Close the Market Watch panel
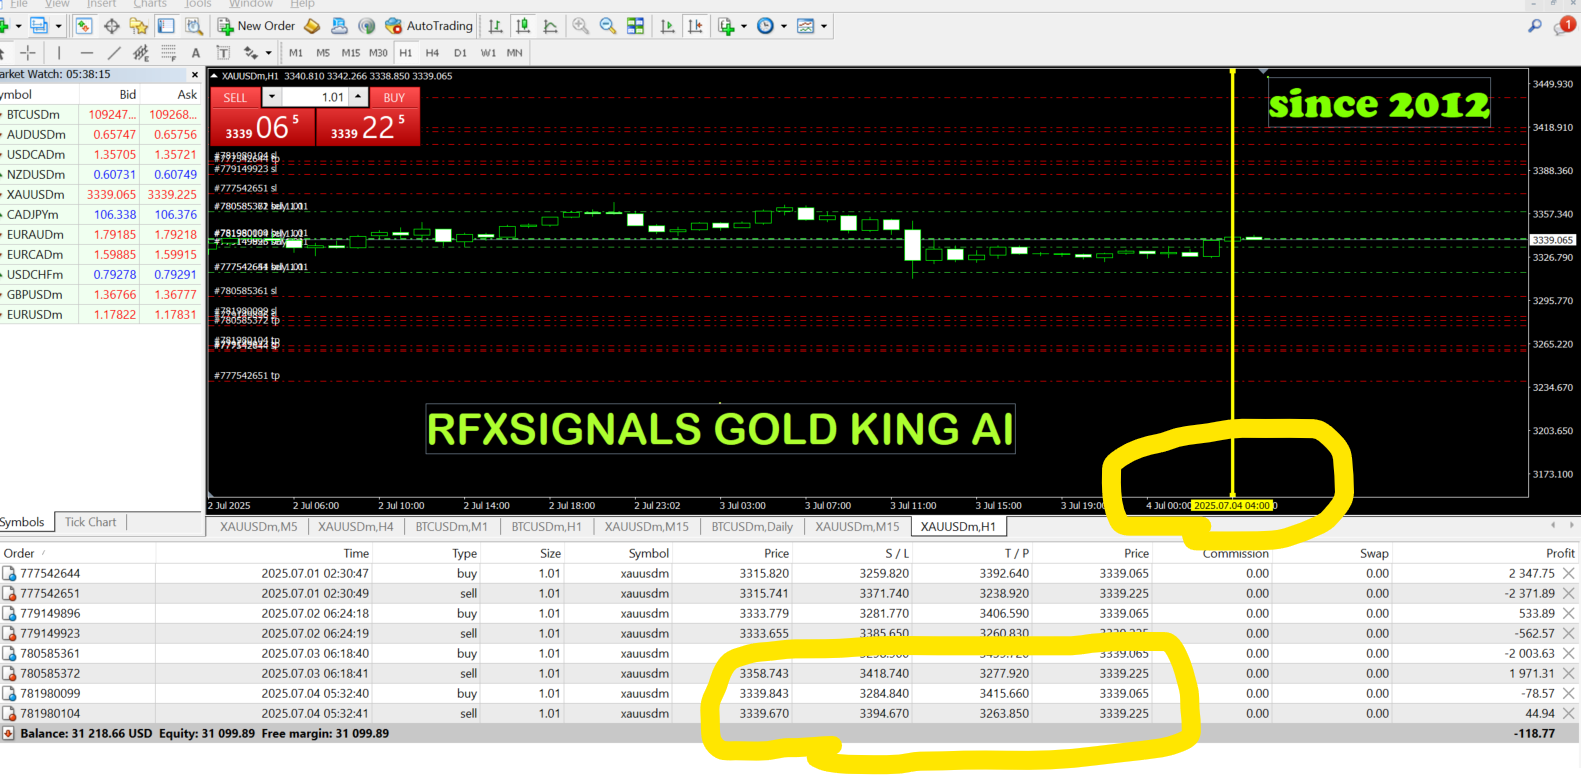1581x775 pixels. coord(195,75)
